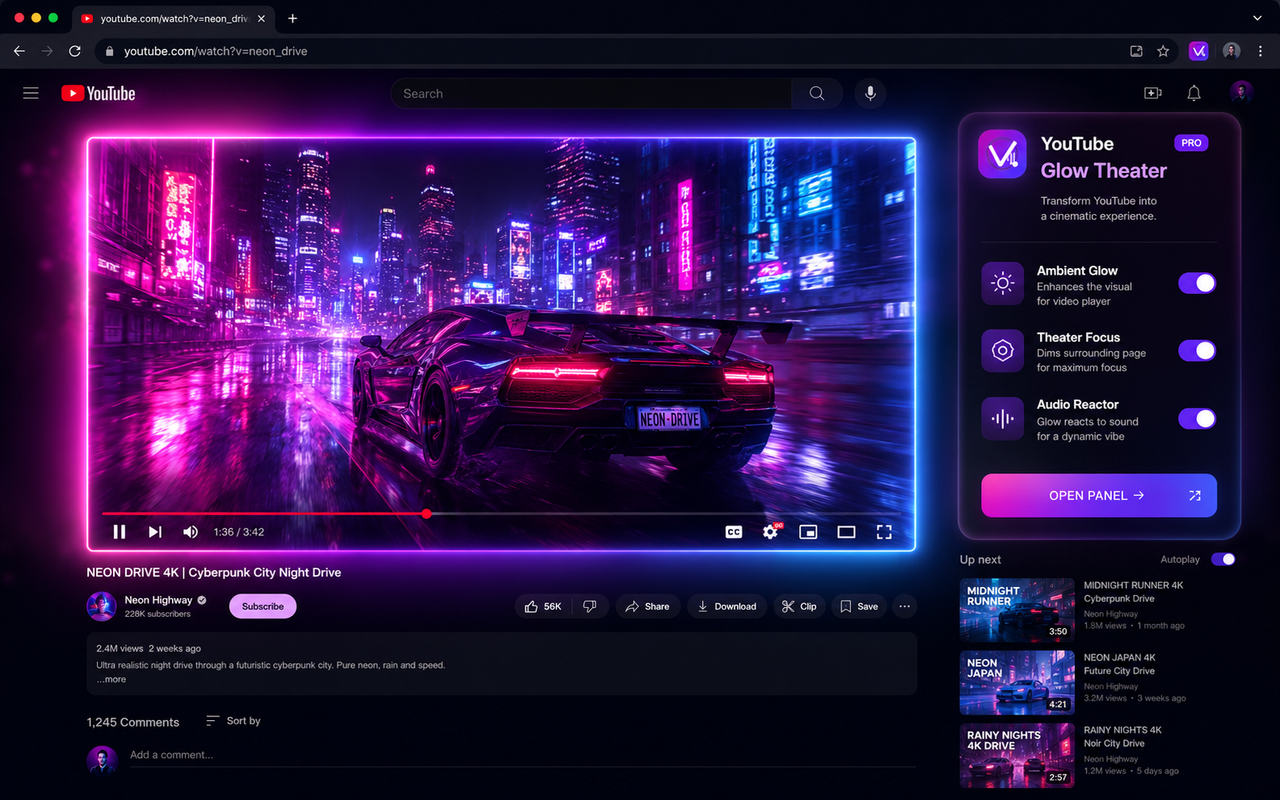Click the Search input box
The width and height of the screenshot is (1280, 800).
coord(591,93)
